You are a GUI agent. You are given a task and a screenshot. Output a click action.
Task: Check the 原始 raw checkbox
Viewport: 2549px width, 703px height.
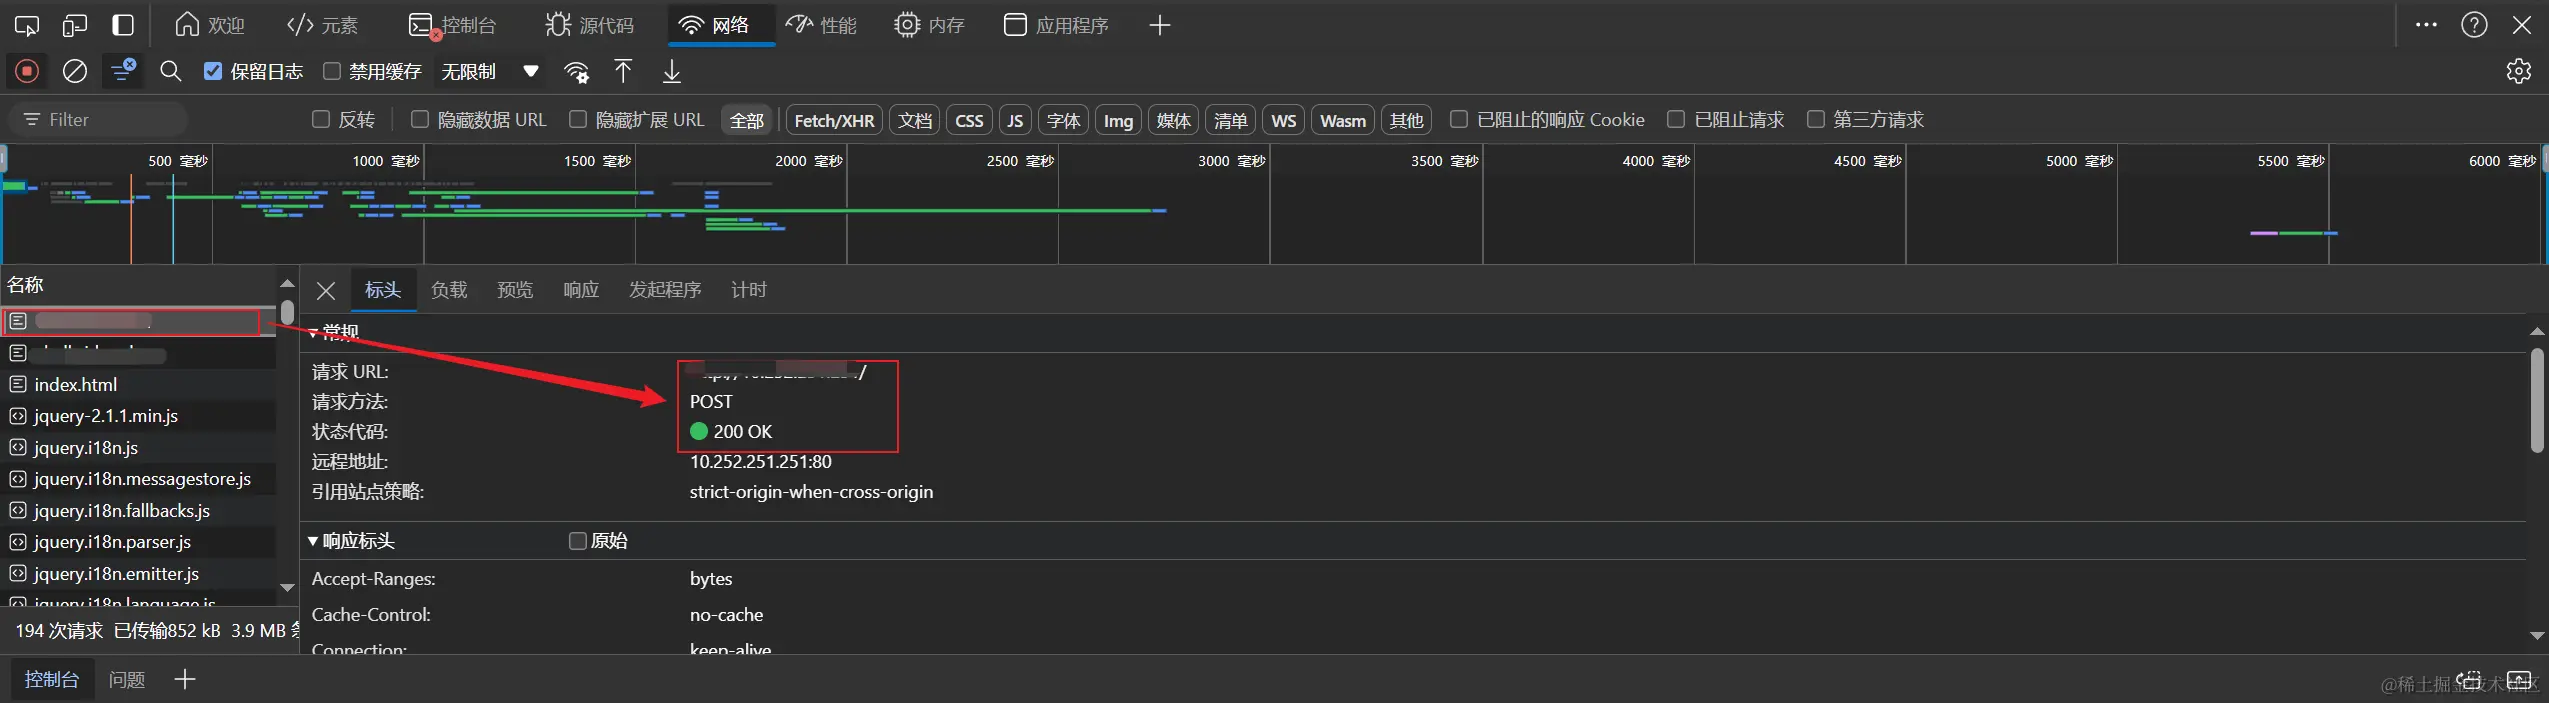tap(577, 541)
